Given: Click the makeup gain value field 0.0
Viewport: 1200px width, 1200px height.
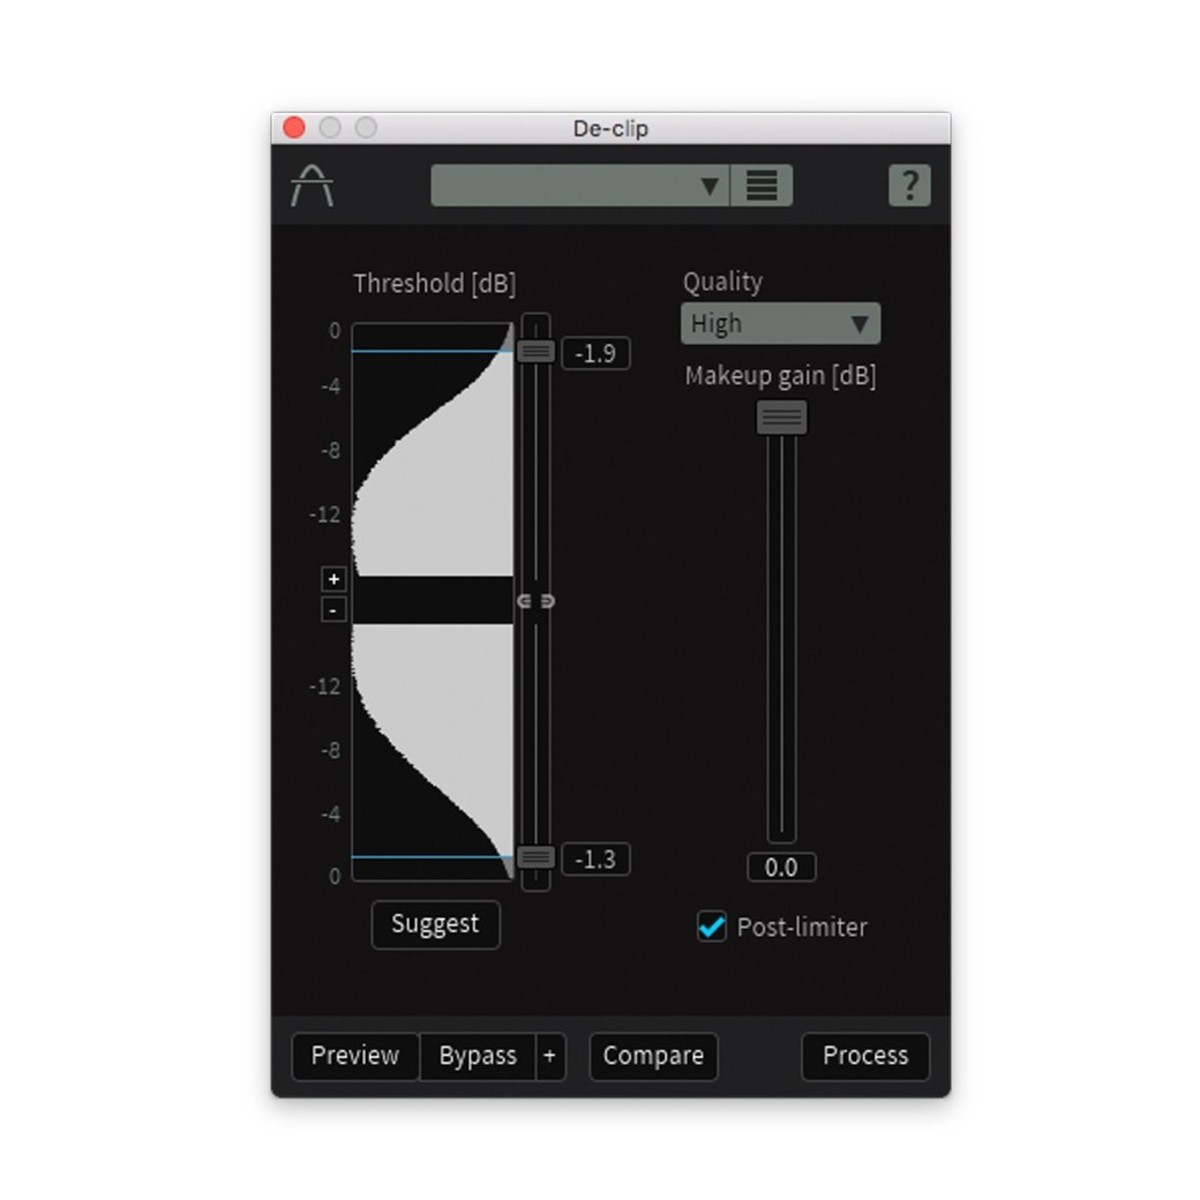Looking at the screenshot, I should coord(781,867).
